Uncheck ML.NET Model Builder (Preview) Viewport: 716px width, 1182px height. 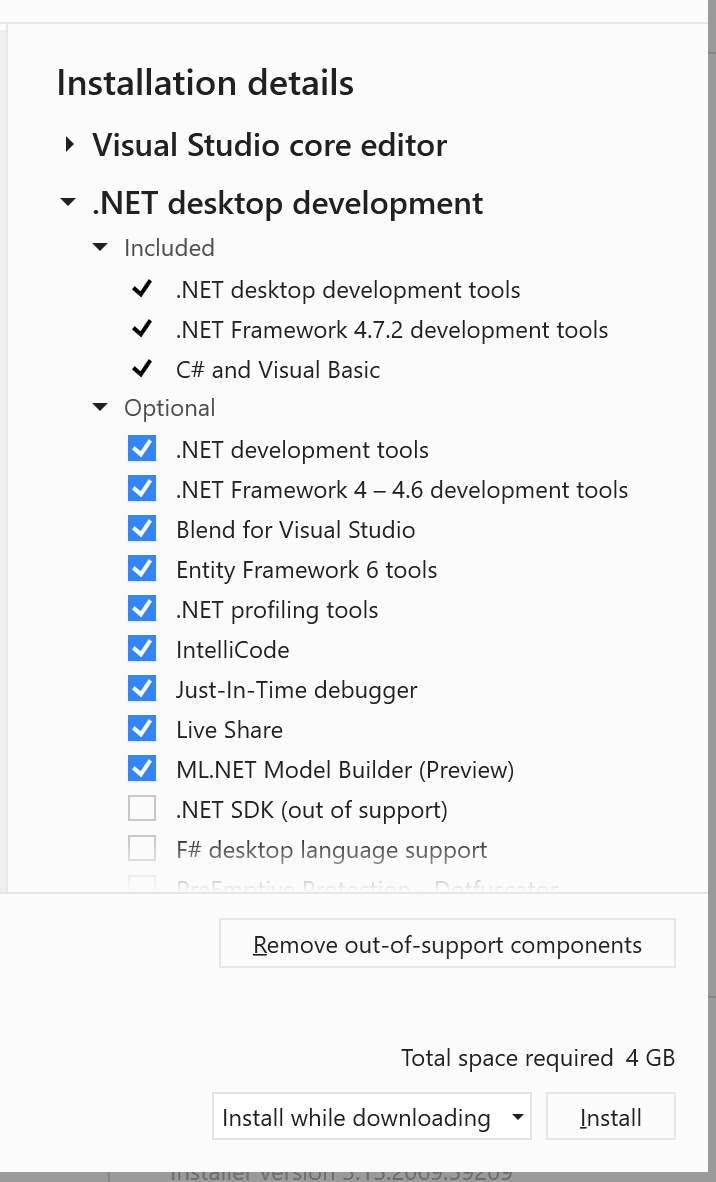click(x=142, y=768)
